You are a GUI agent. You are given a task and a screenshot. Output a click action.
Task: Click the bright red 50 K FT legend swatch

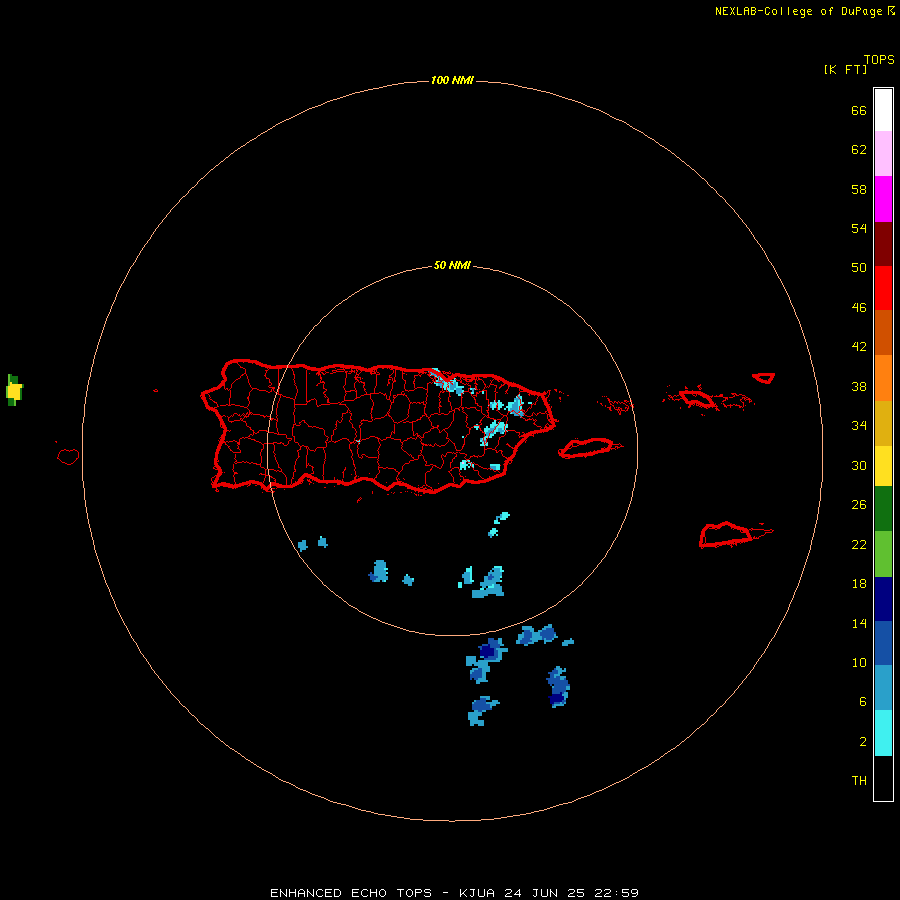883,288
